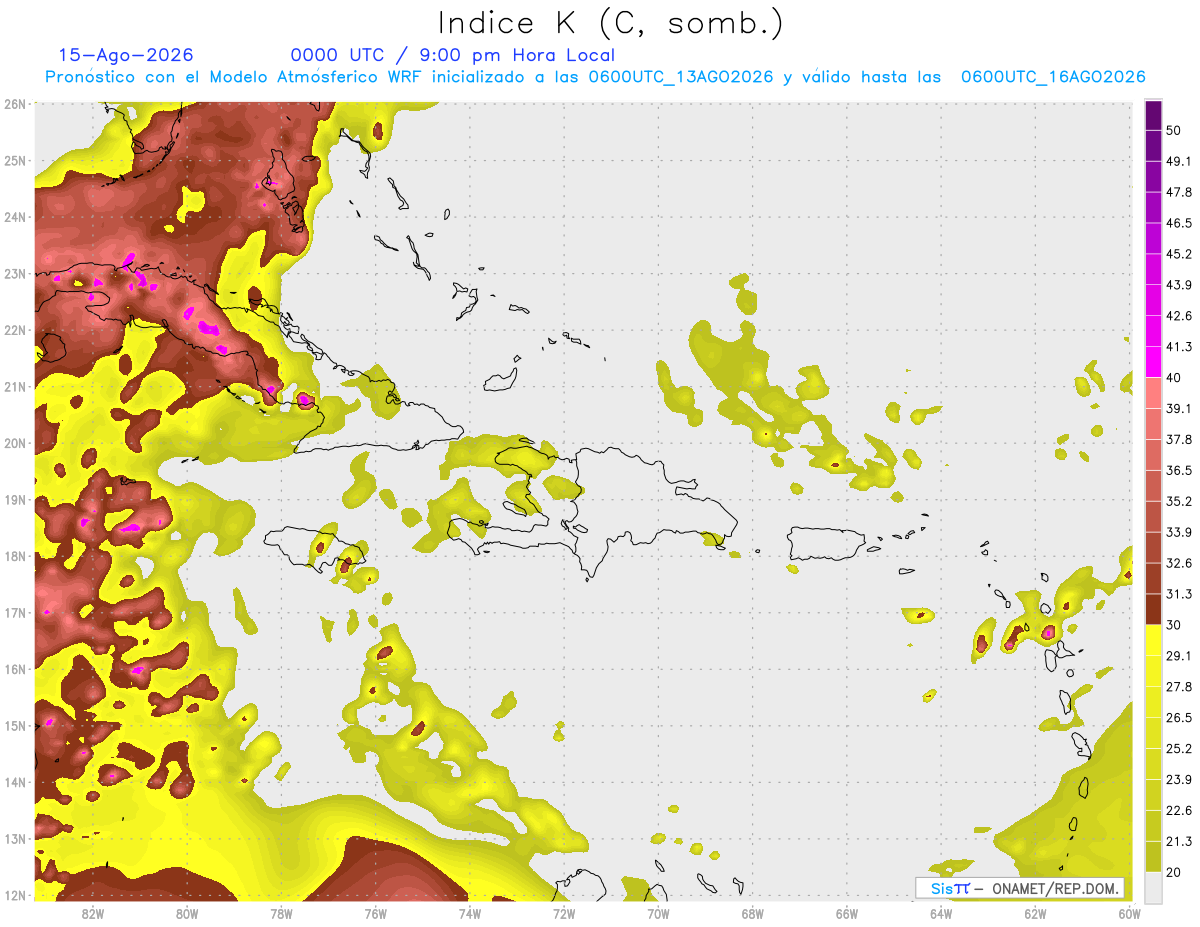Click the dark brown colorbar segment between 30 and 31.3
This screenshot has height=927, width=1200.
1153,609
